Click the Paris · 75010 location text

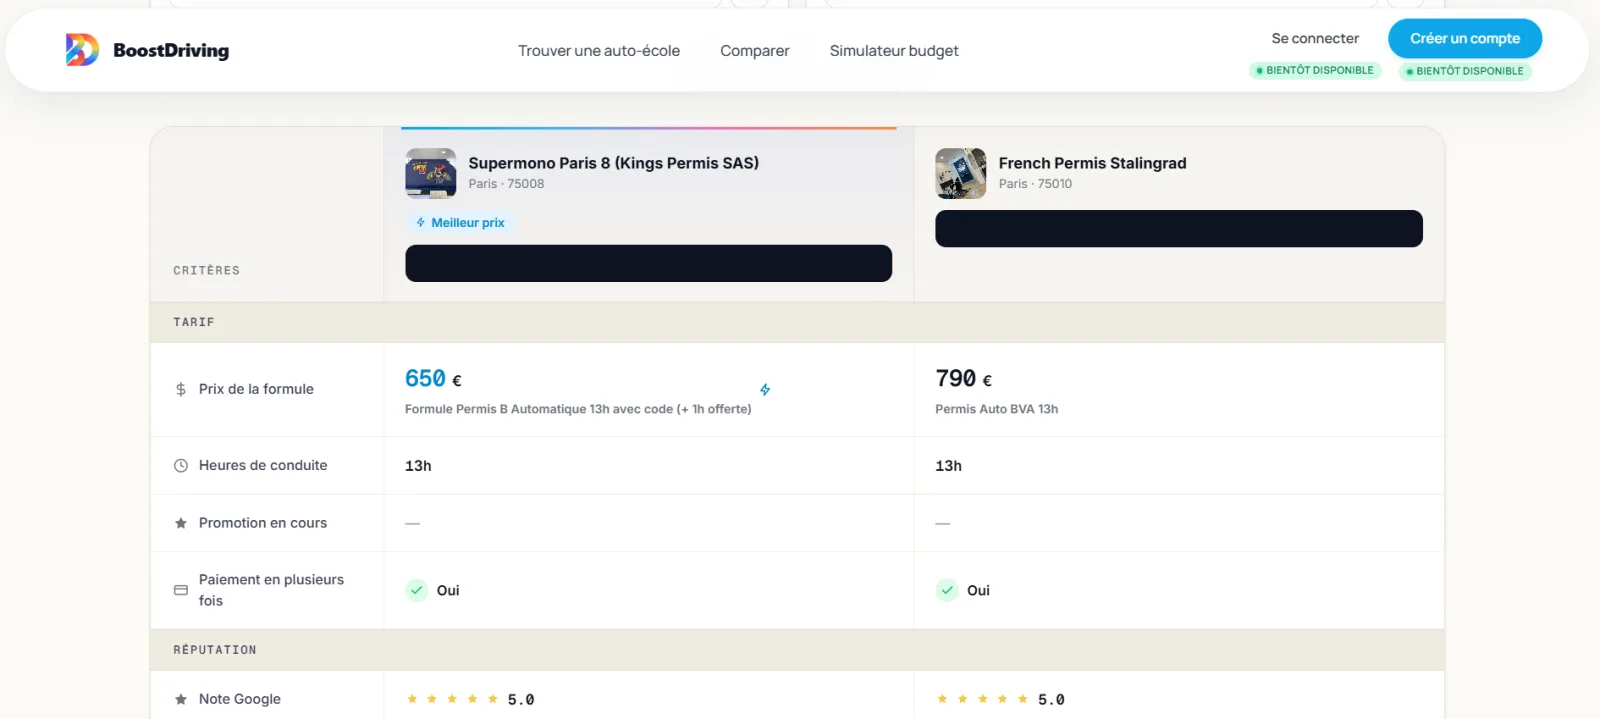tap(1035, 184)
